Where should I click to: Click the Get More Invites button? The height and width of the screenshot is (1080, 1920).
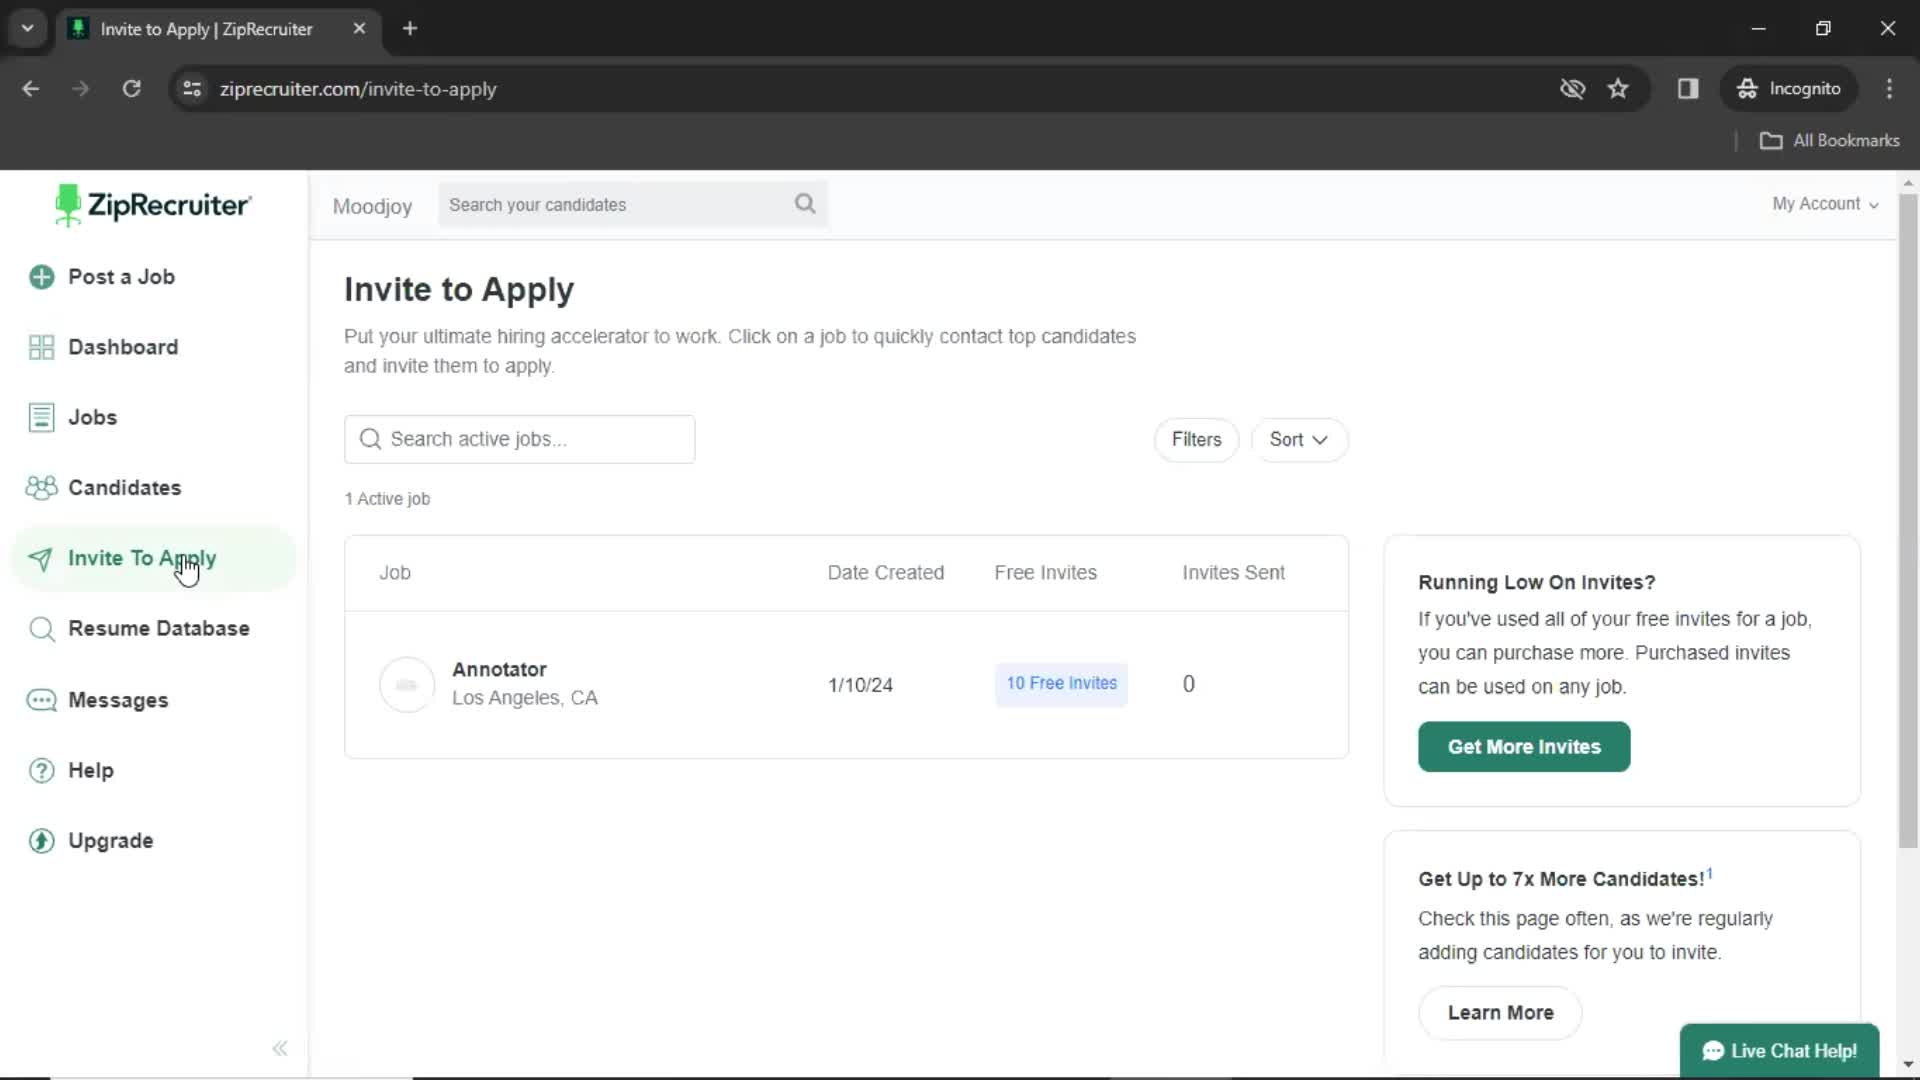coord(1524,745)
